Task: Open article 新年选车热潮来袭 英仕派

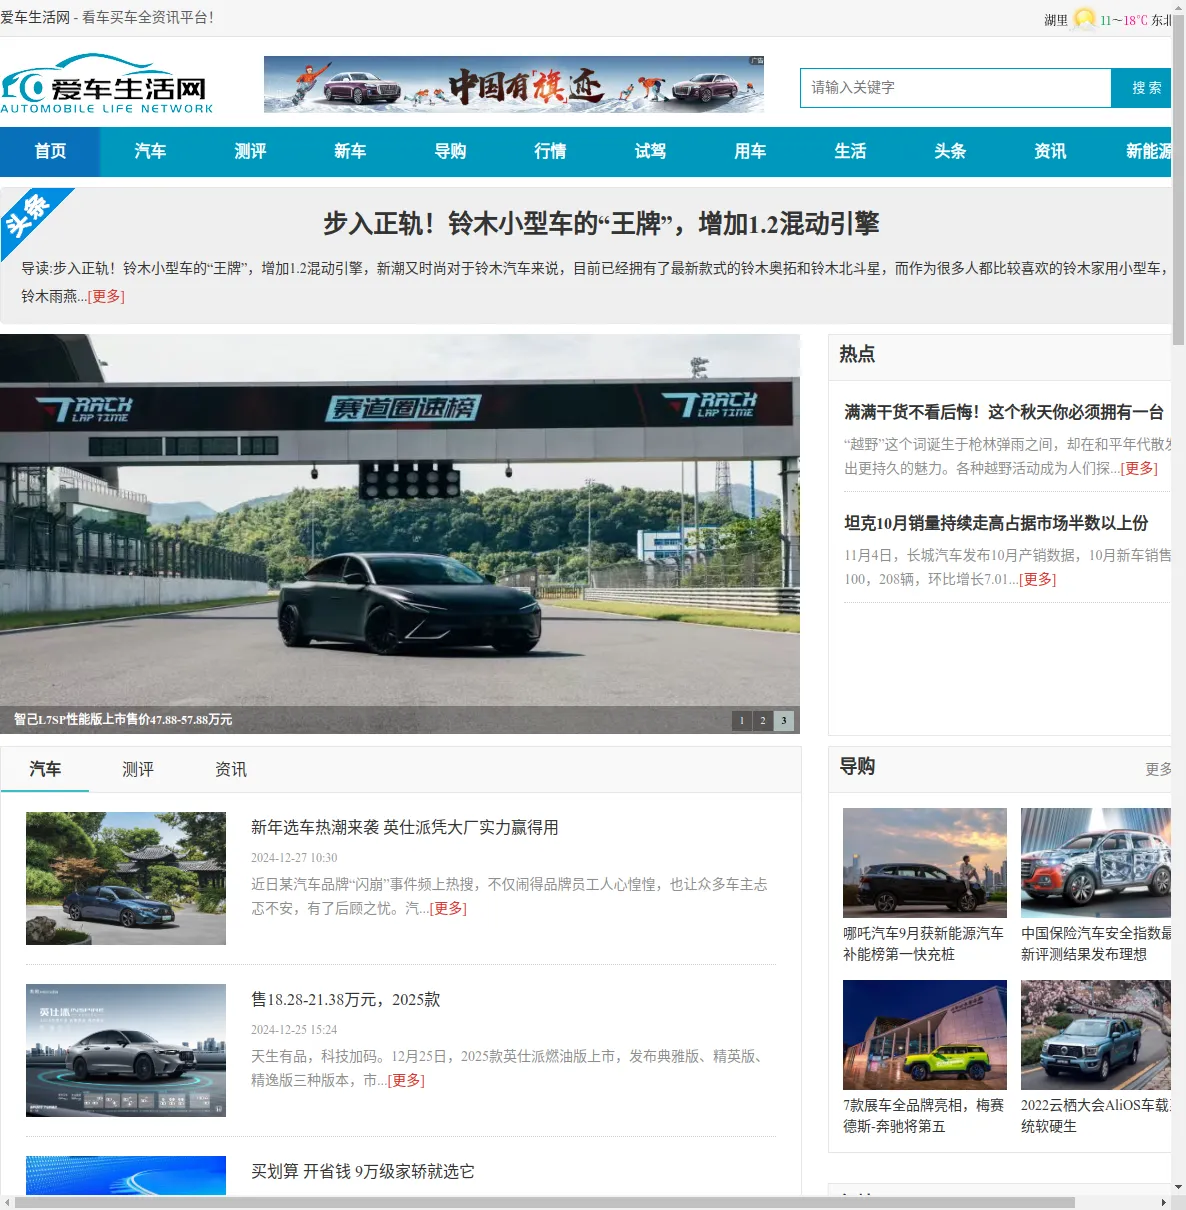Action: point(405,827)
